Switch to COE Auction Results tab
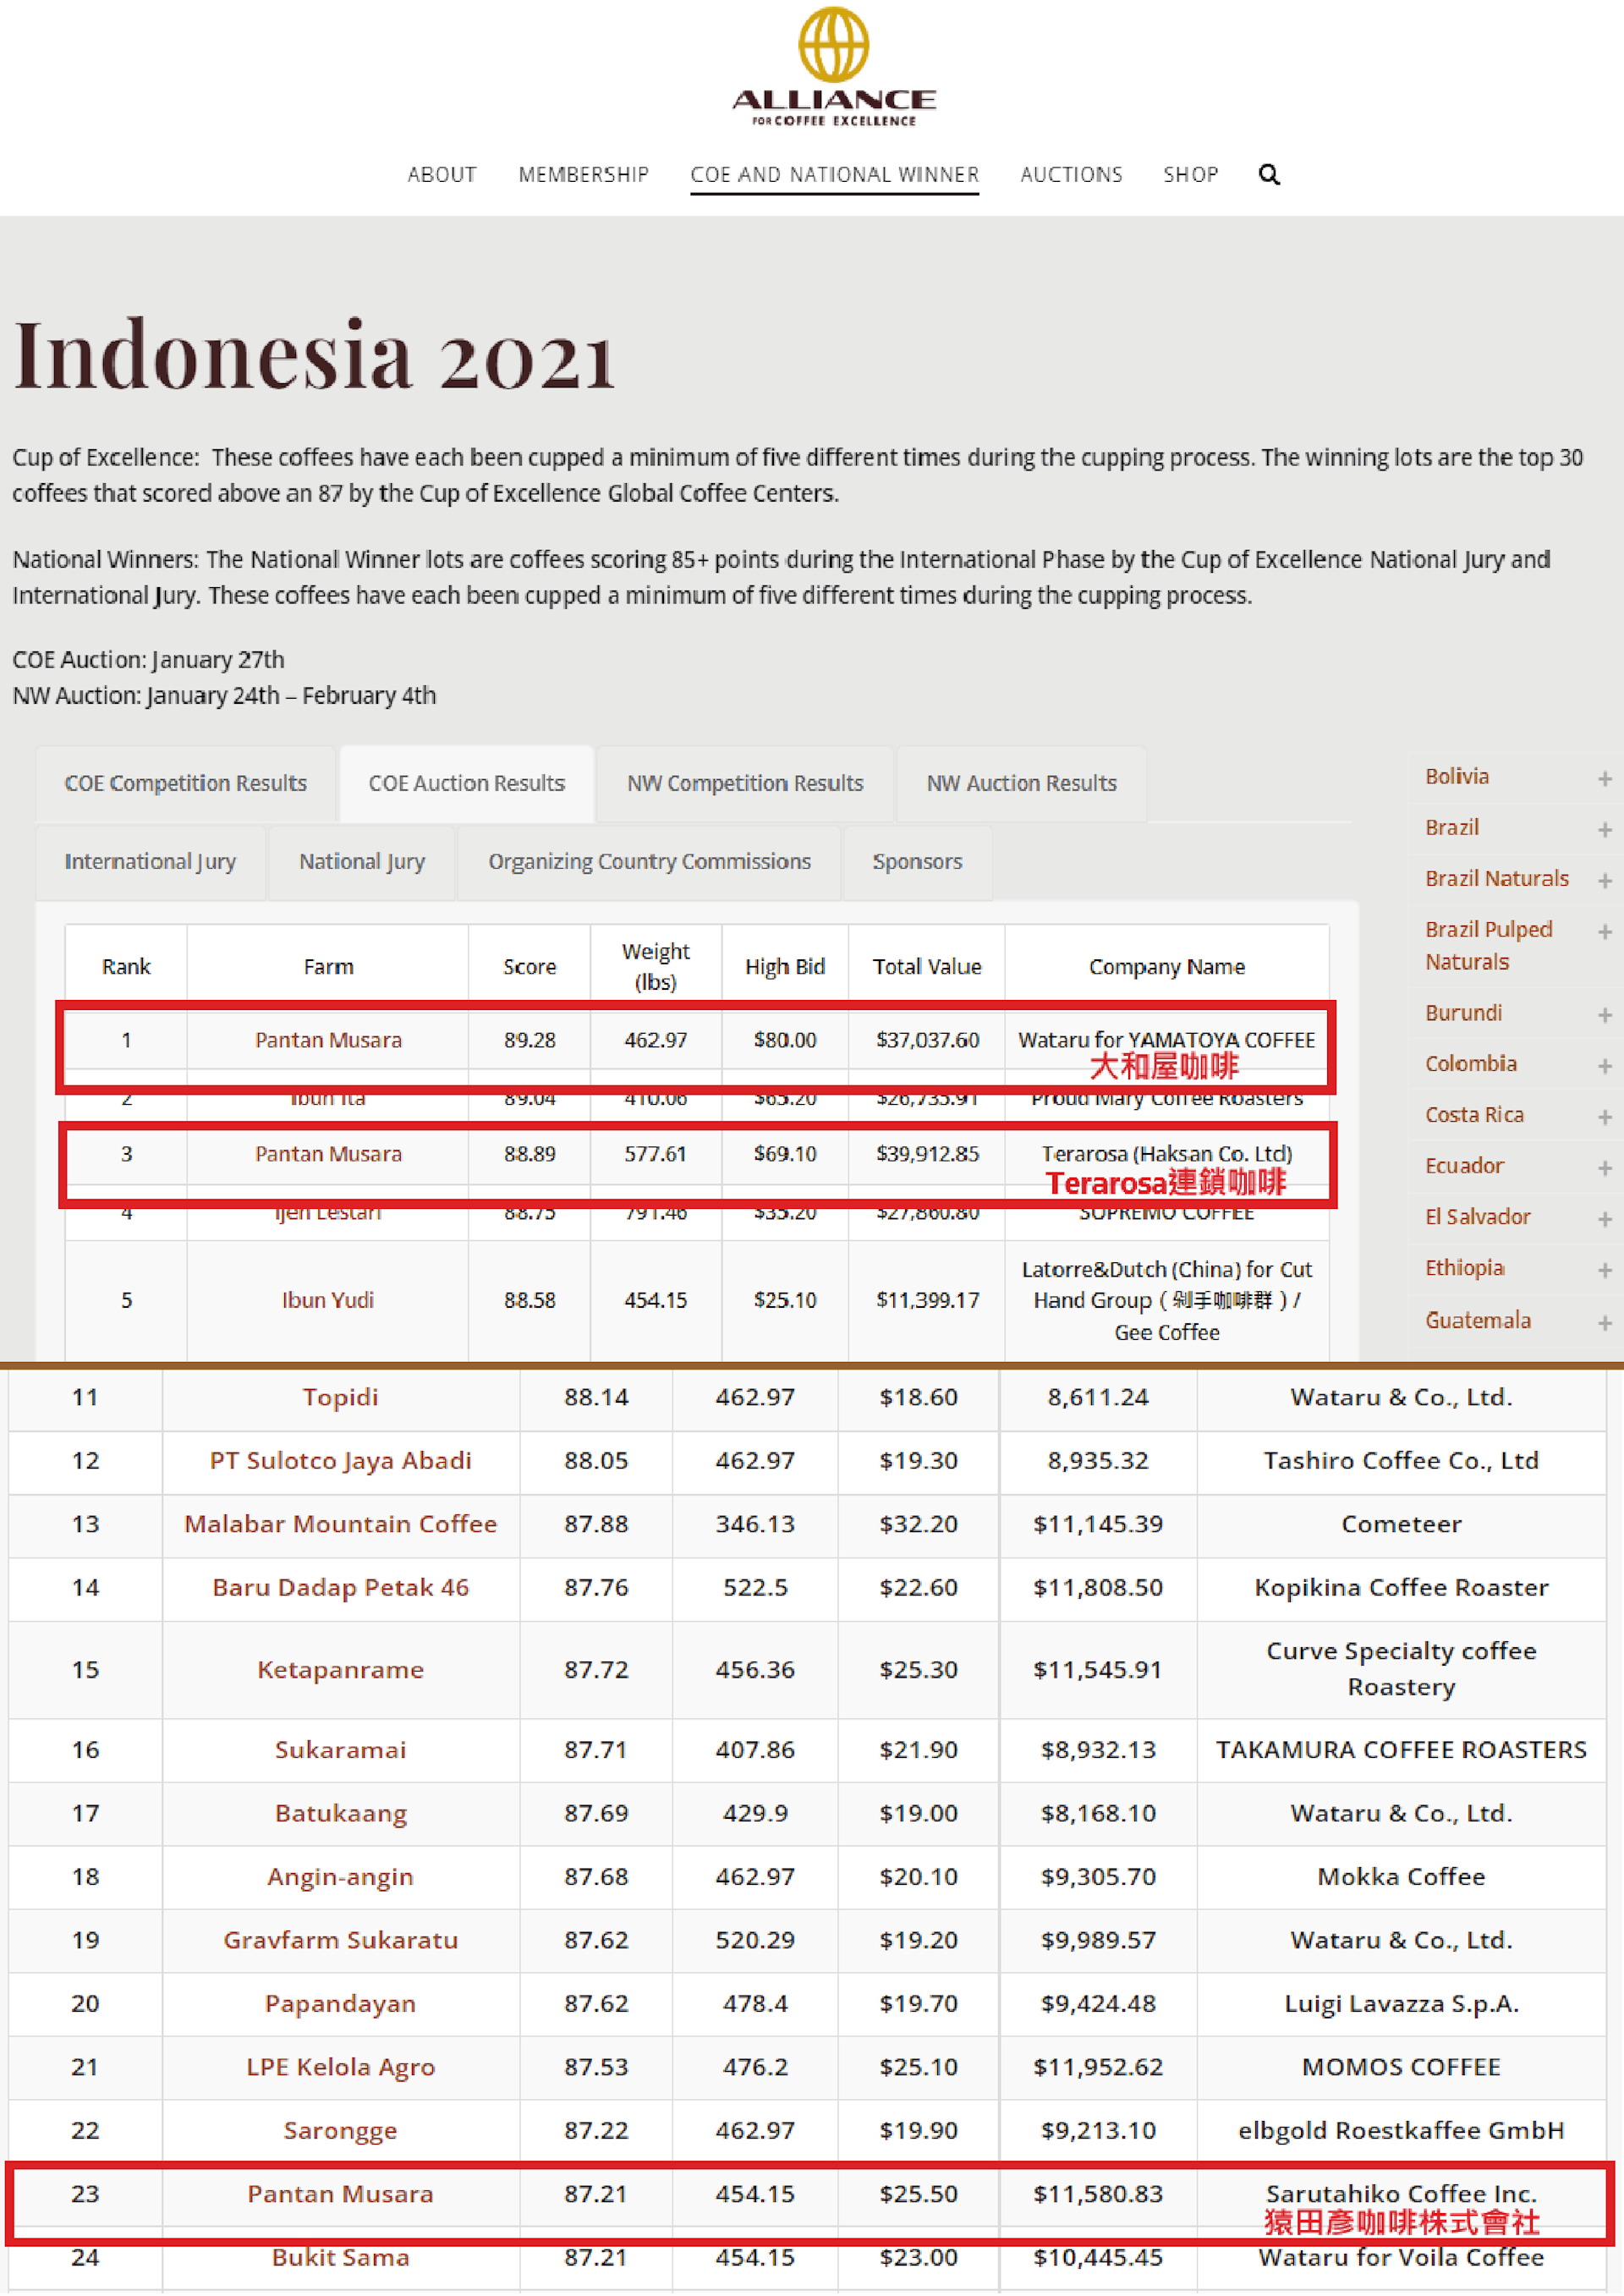This screenshot has height=2296, width=1624. (466, 783)
